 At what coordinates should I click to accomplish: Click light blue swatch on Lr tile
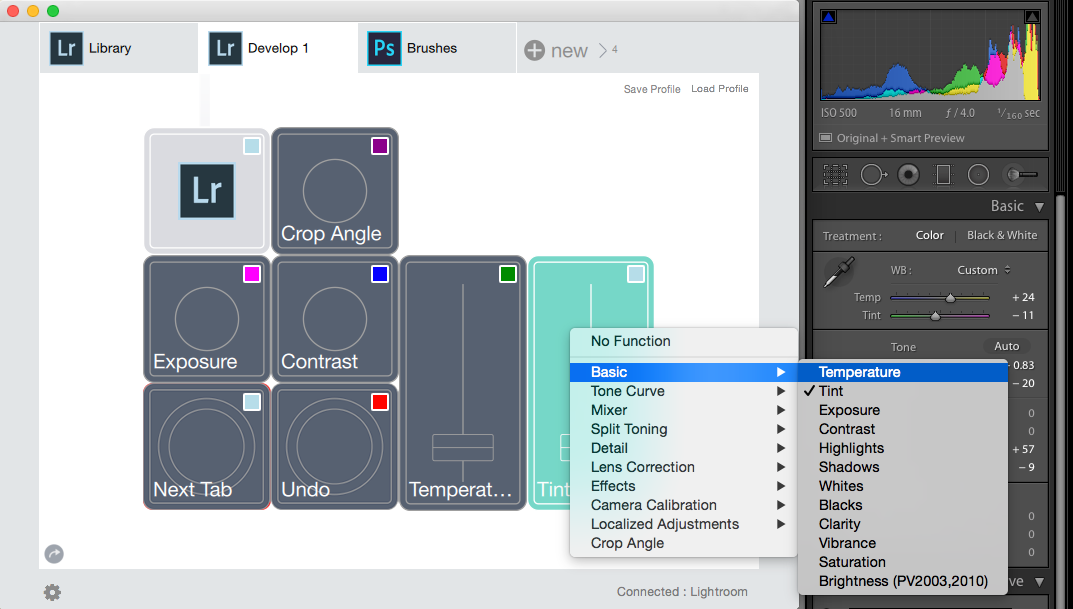click(252, 146)
